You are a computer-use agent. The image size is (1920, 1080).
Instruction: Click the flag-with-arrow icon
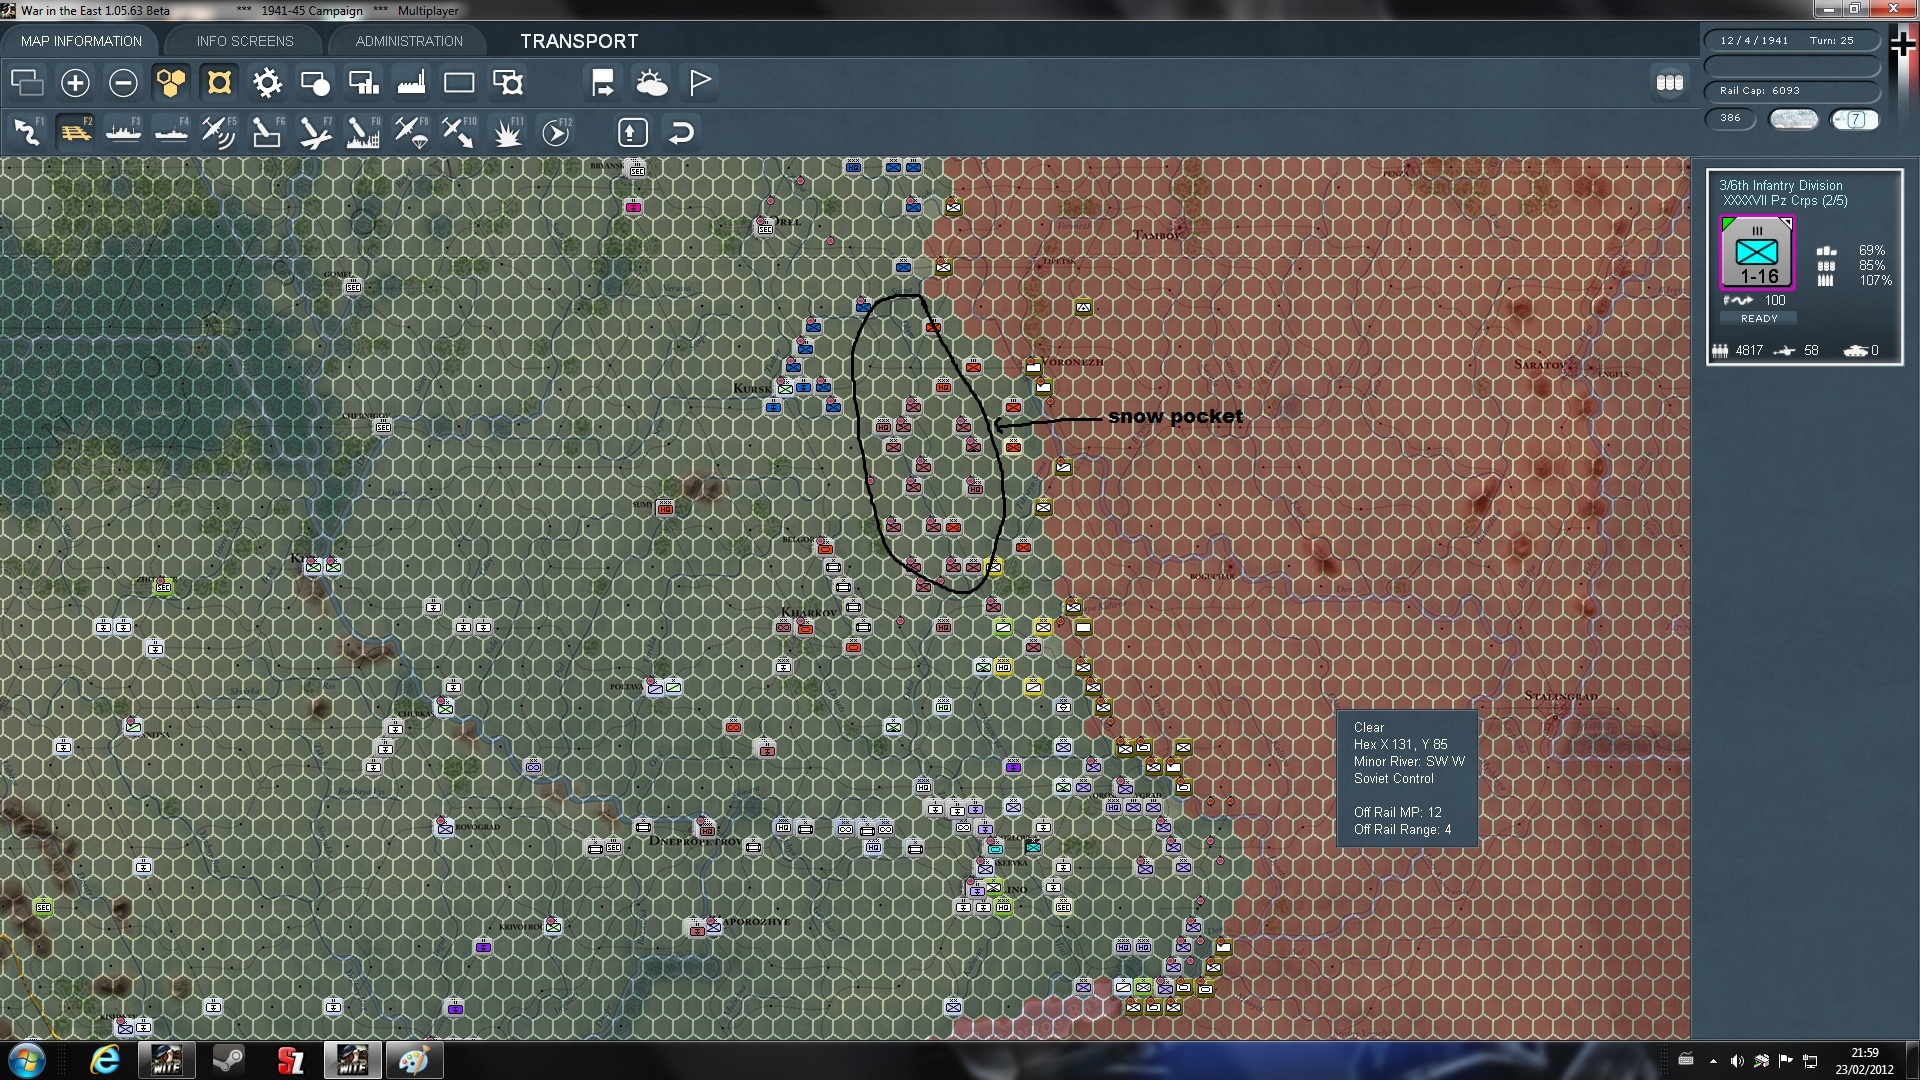603,83
